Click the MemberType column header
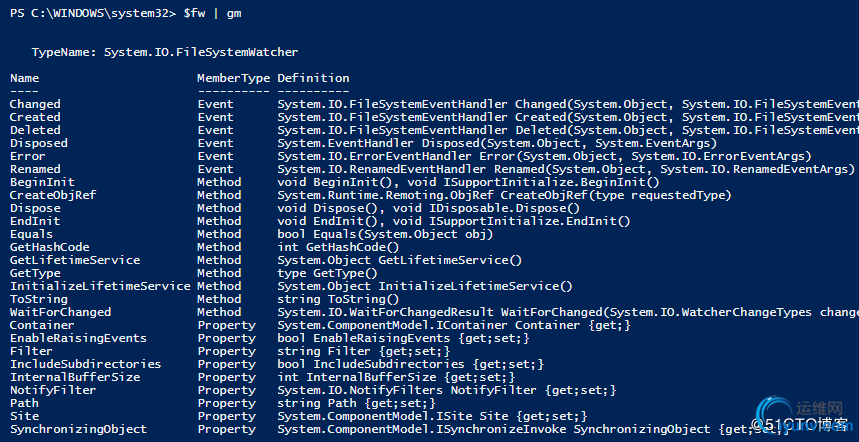 (233, 78)
